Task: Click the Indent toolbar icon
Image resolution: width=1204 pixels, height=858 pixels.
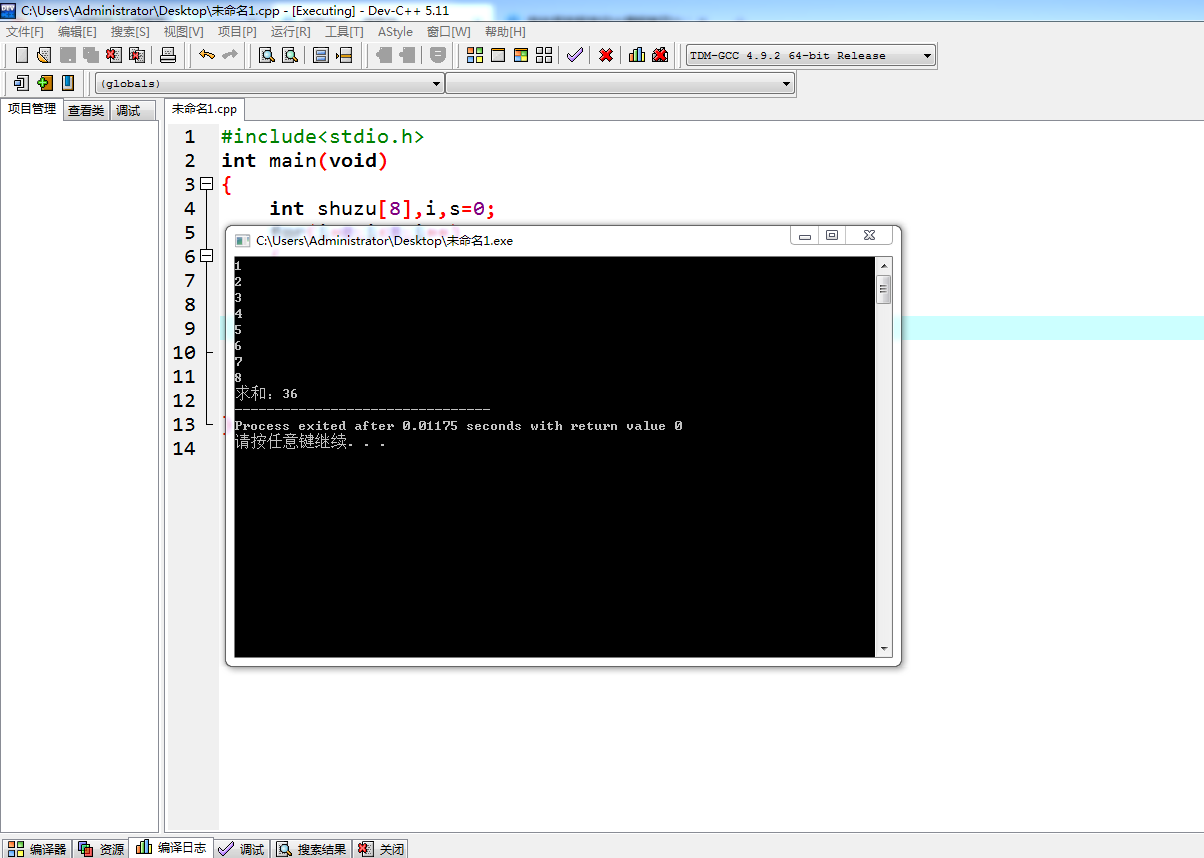Action: 384,55
